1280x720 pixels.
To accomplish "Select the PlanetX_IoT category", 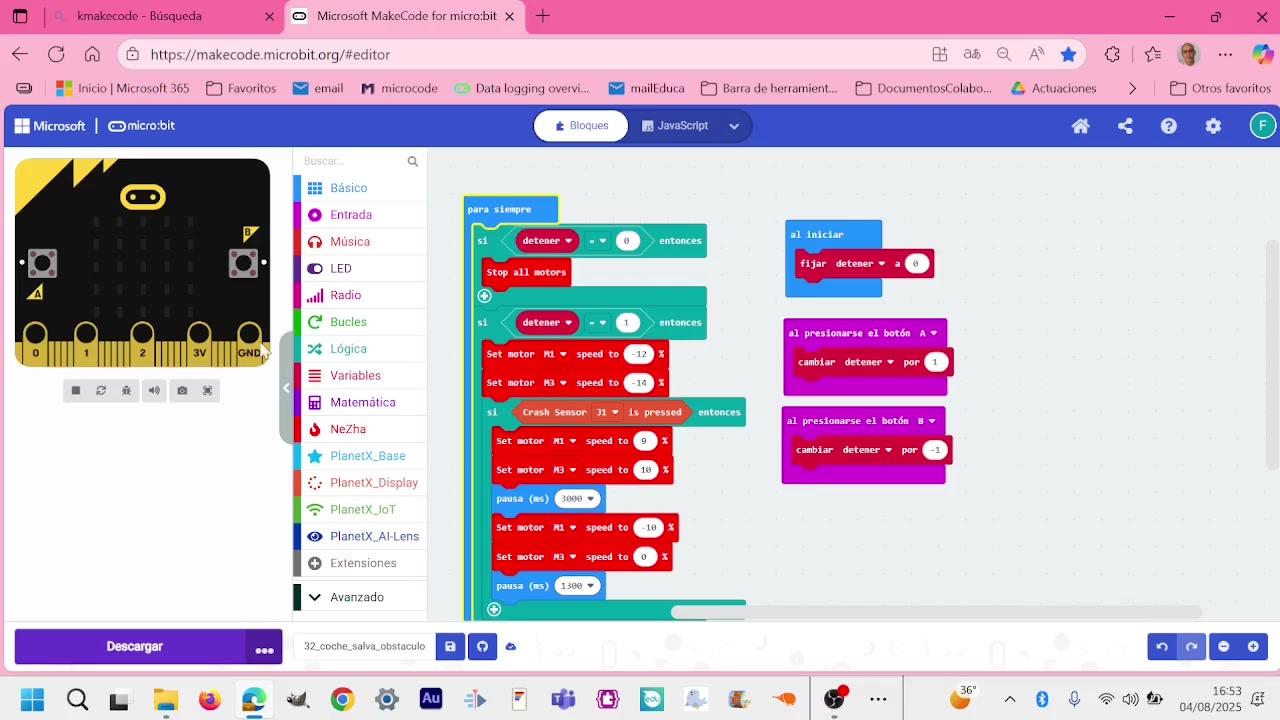I will (360, 510).
